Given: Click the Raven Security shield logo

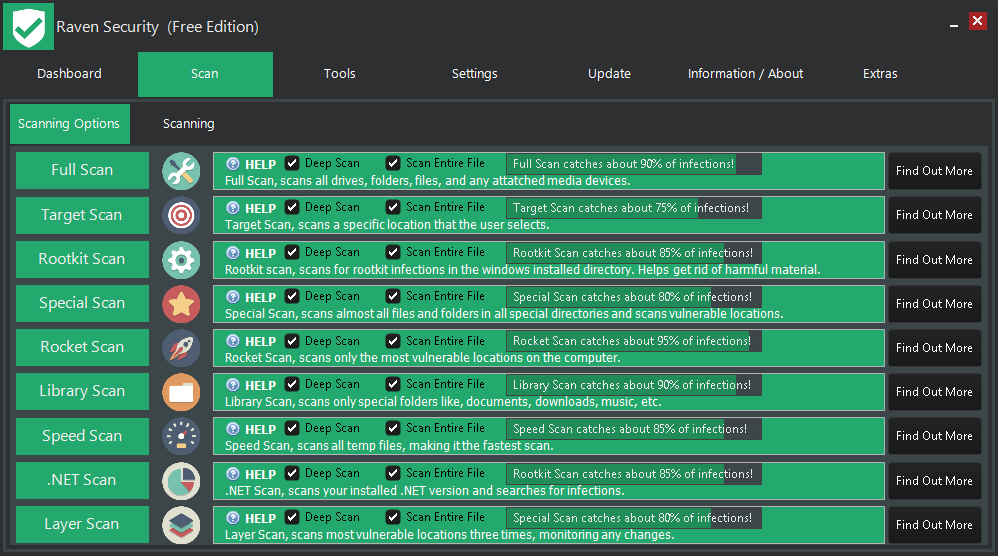Looking at the screenshot, I should pyautogui.click(x=28, y=26).
